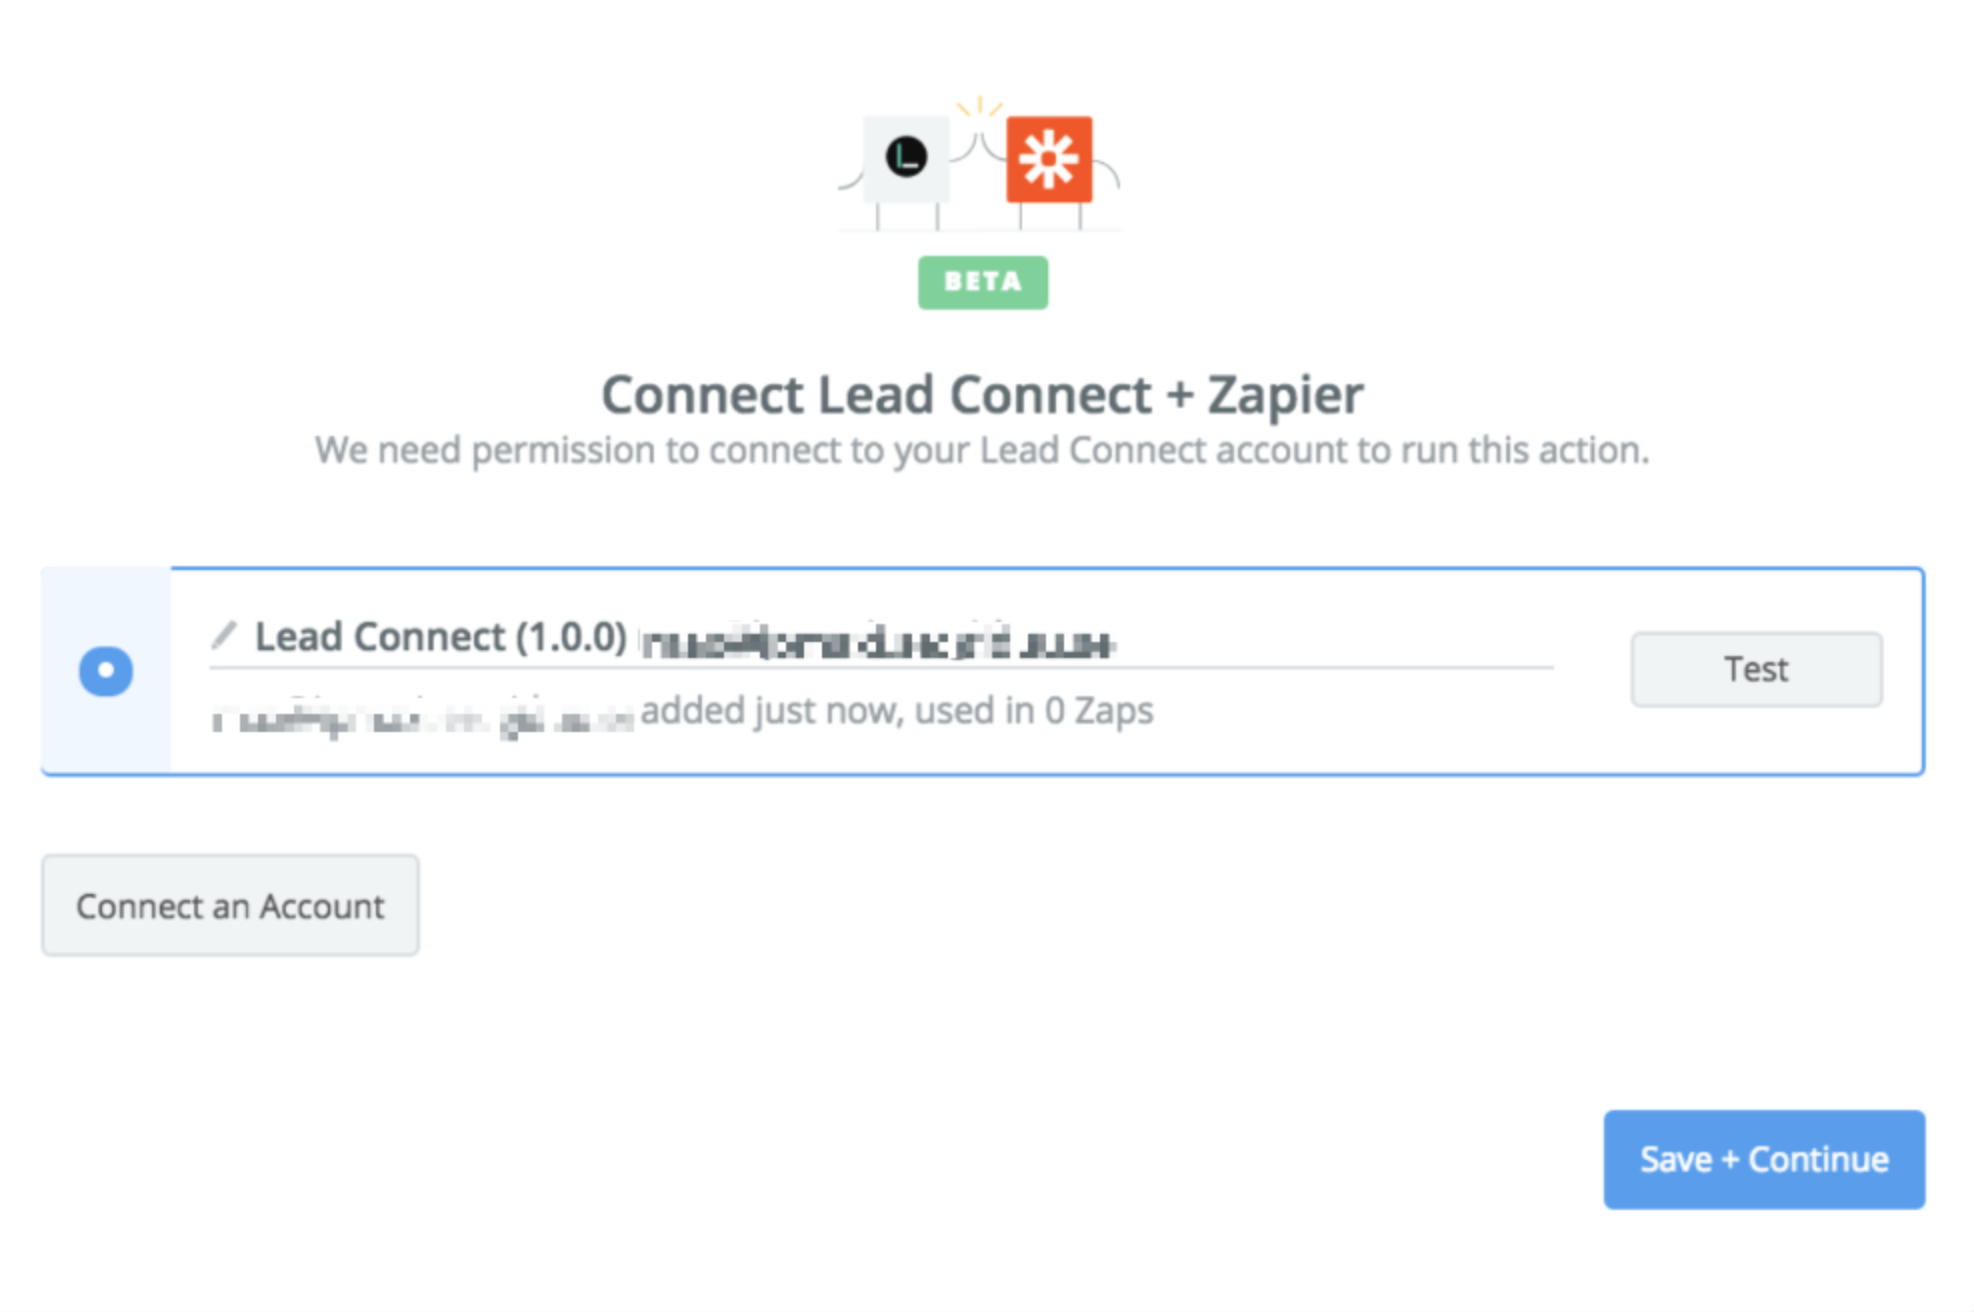Click the black clock logo inside Lead Connect icon
The height and width of the screenshot is (1312, 1974).
(905, 157)
